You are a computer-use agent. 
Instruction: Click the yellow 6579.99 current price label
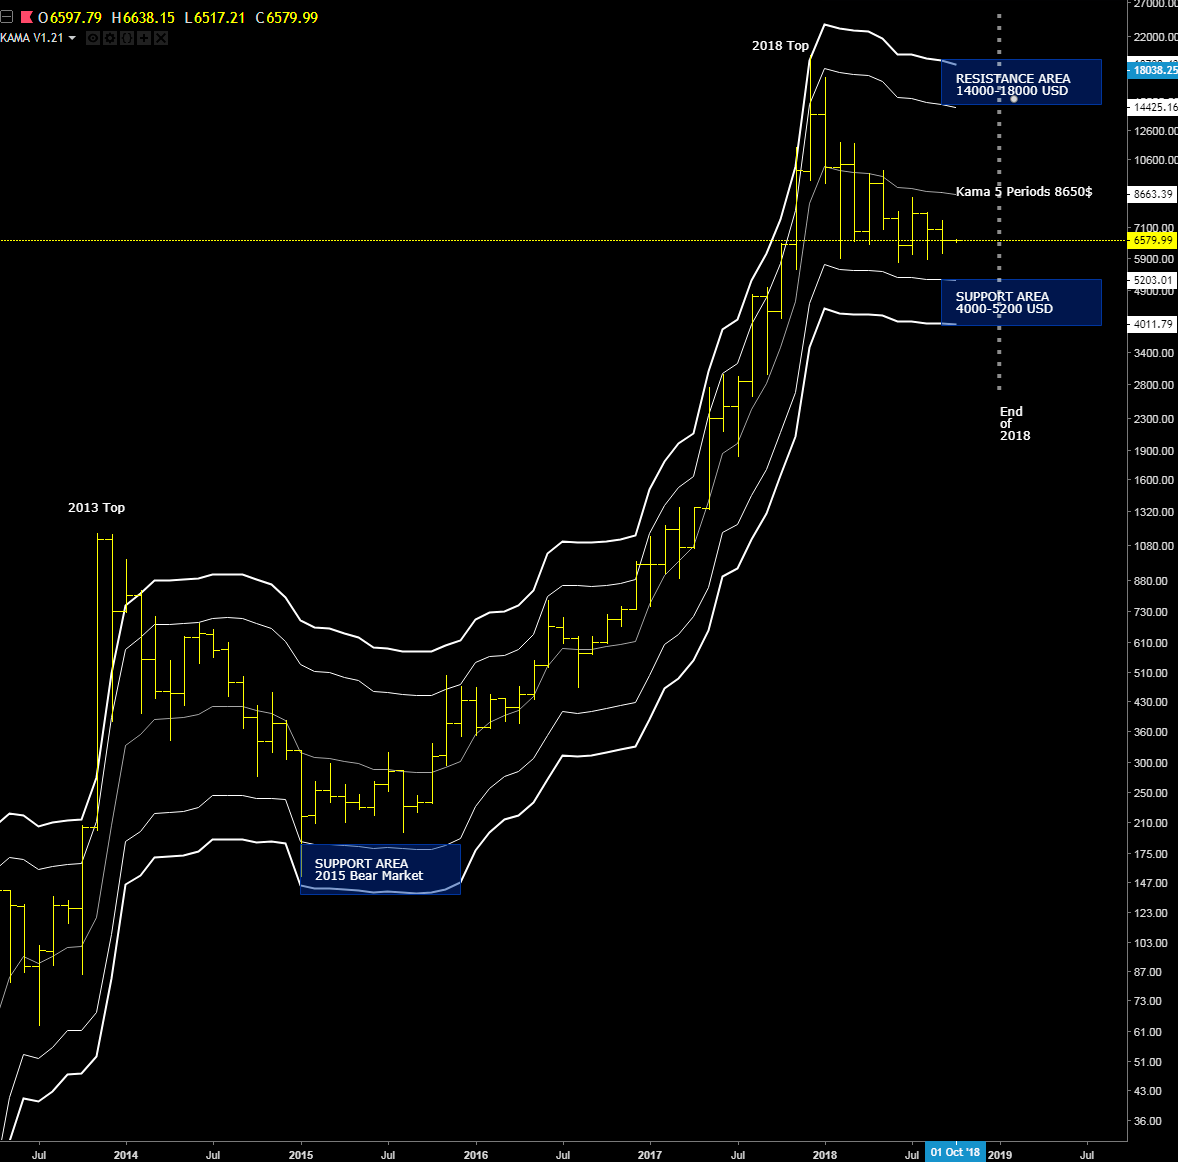pyautogui.click(x=1153, y=240)
